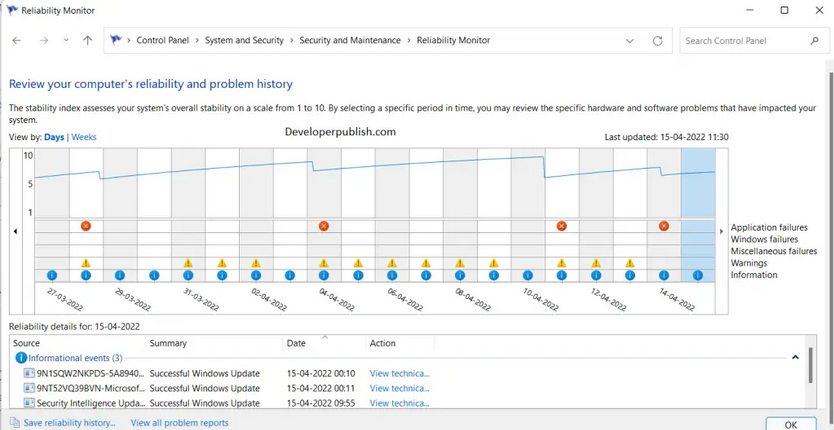Click the date cell 15-04-2022 09:55
Image resolution: width=834 pixels, height=430 pixels.
coord(321,403)
